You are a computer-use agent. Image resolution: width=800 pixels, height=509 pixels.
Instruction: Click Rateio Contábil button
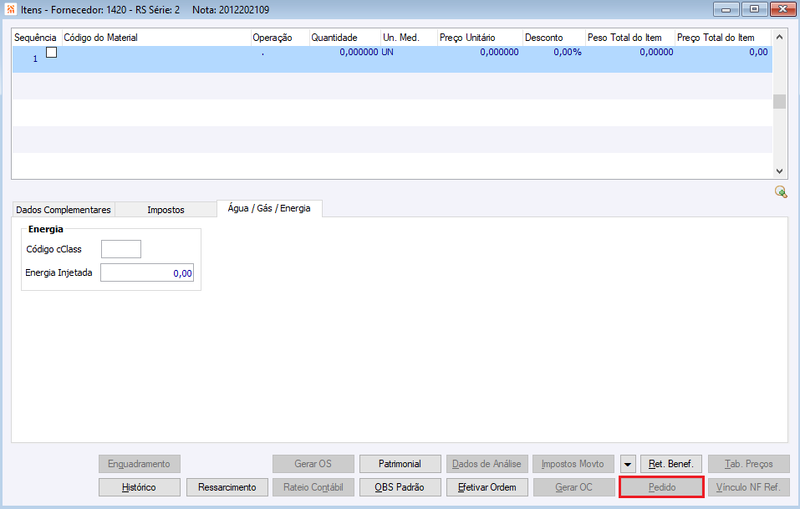coord(313,488)
